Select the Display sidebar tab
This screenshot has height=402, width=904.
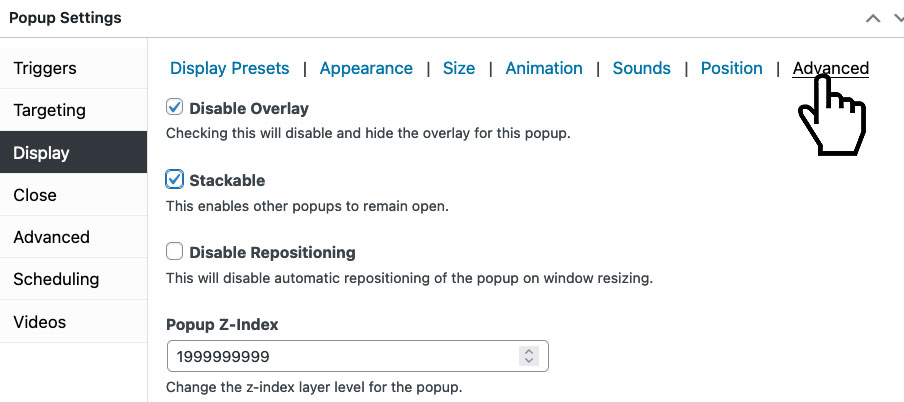point(73,152)
